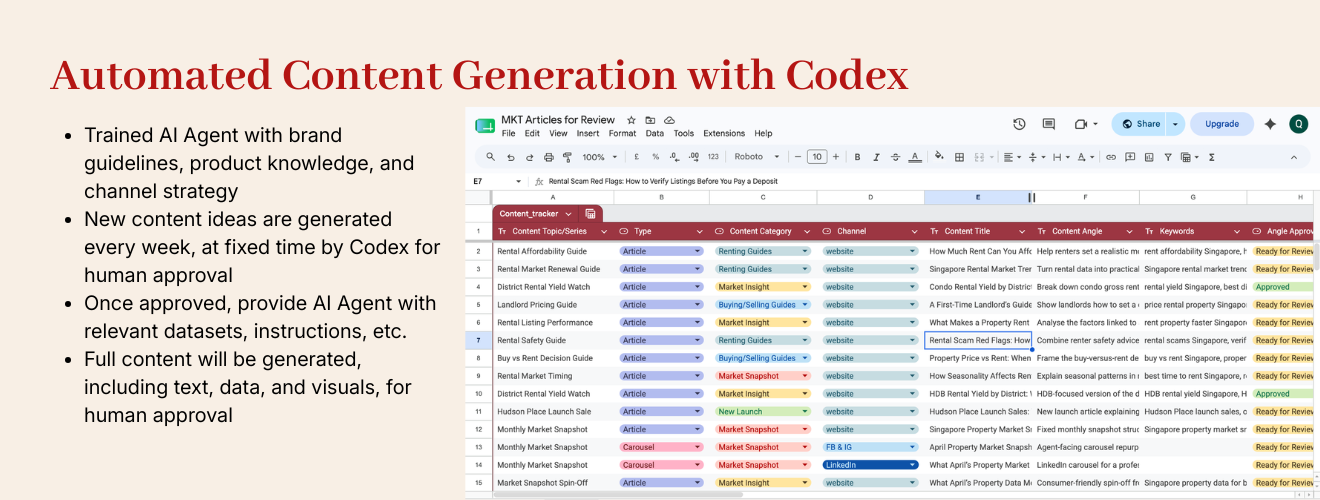
Task: Select the paint format roller
Action: click(x=567, y=157)
